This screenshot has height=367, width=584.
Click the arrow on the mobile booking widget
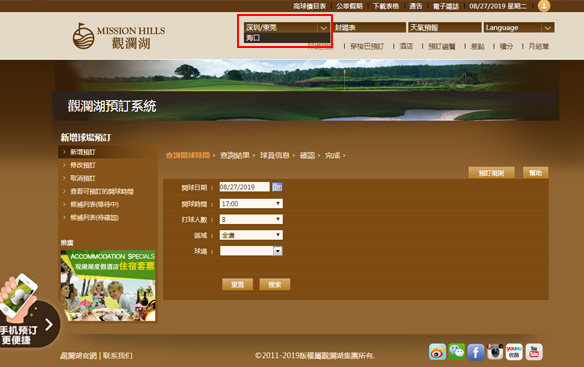[x=49, y=325]
